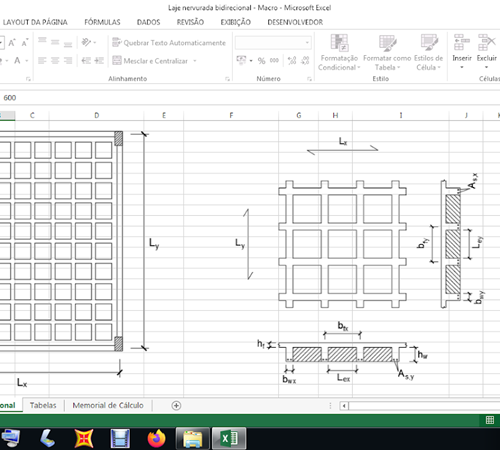Toggle Quebrar Texto Automaticamente

(169, 43)
